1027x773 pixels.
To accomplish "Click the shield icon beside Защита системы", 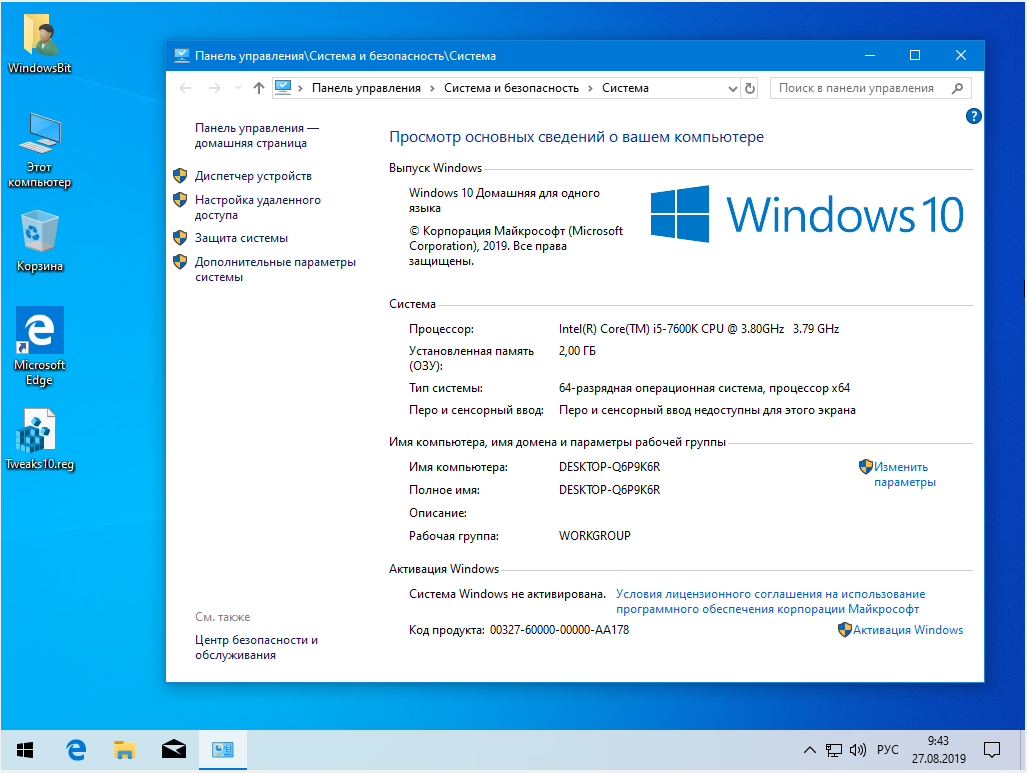I will pyautogui.click(x=180, y=238).
